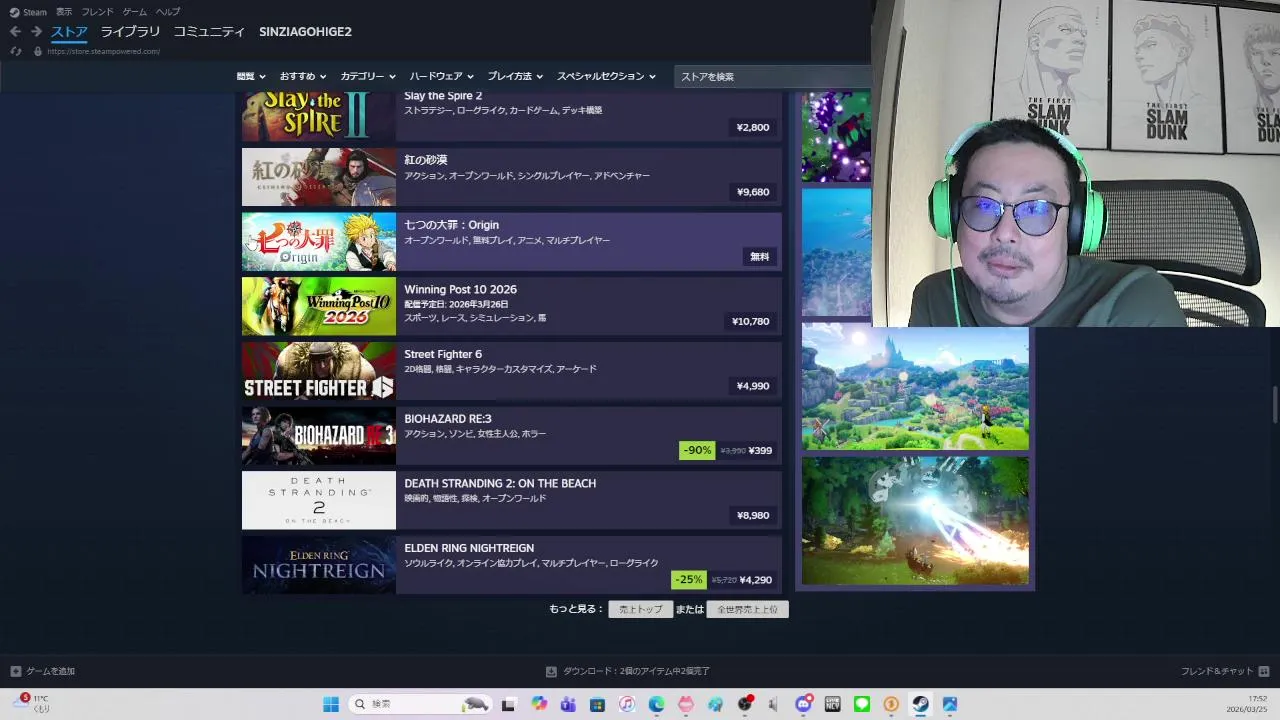
Task: Expand the 閲覧 dropdown
Action: (251, 76)
